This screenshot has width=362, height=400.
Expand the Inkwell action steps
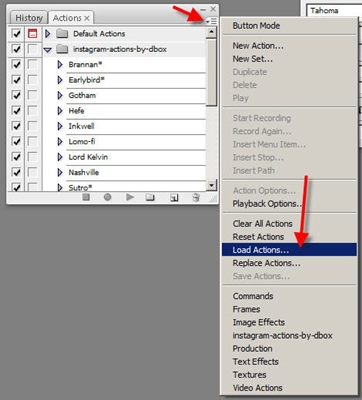point(60,126)
